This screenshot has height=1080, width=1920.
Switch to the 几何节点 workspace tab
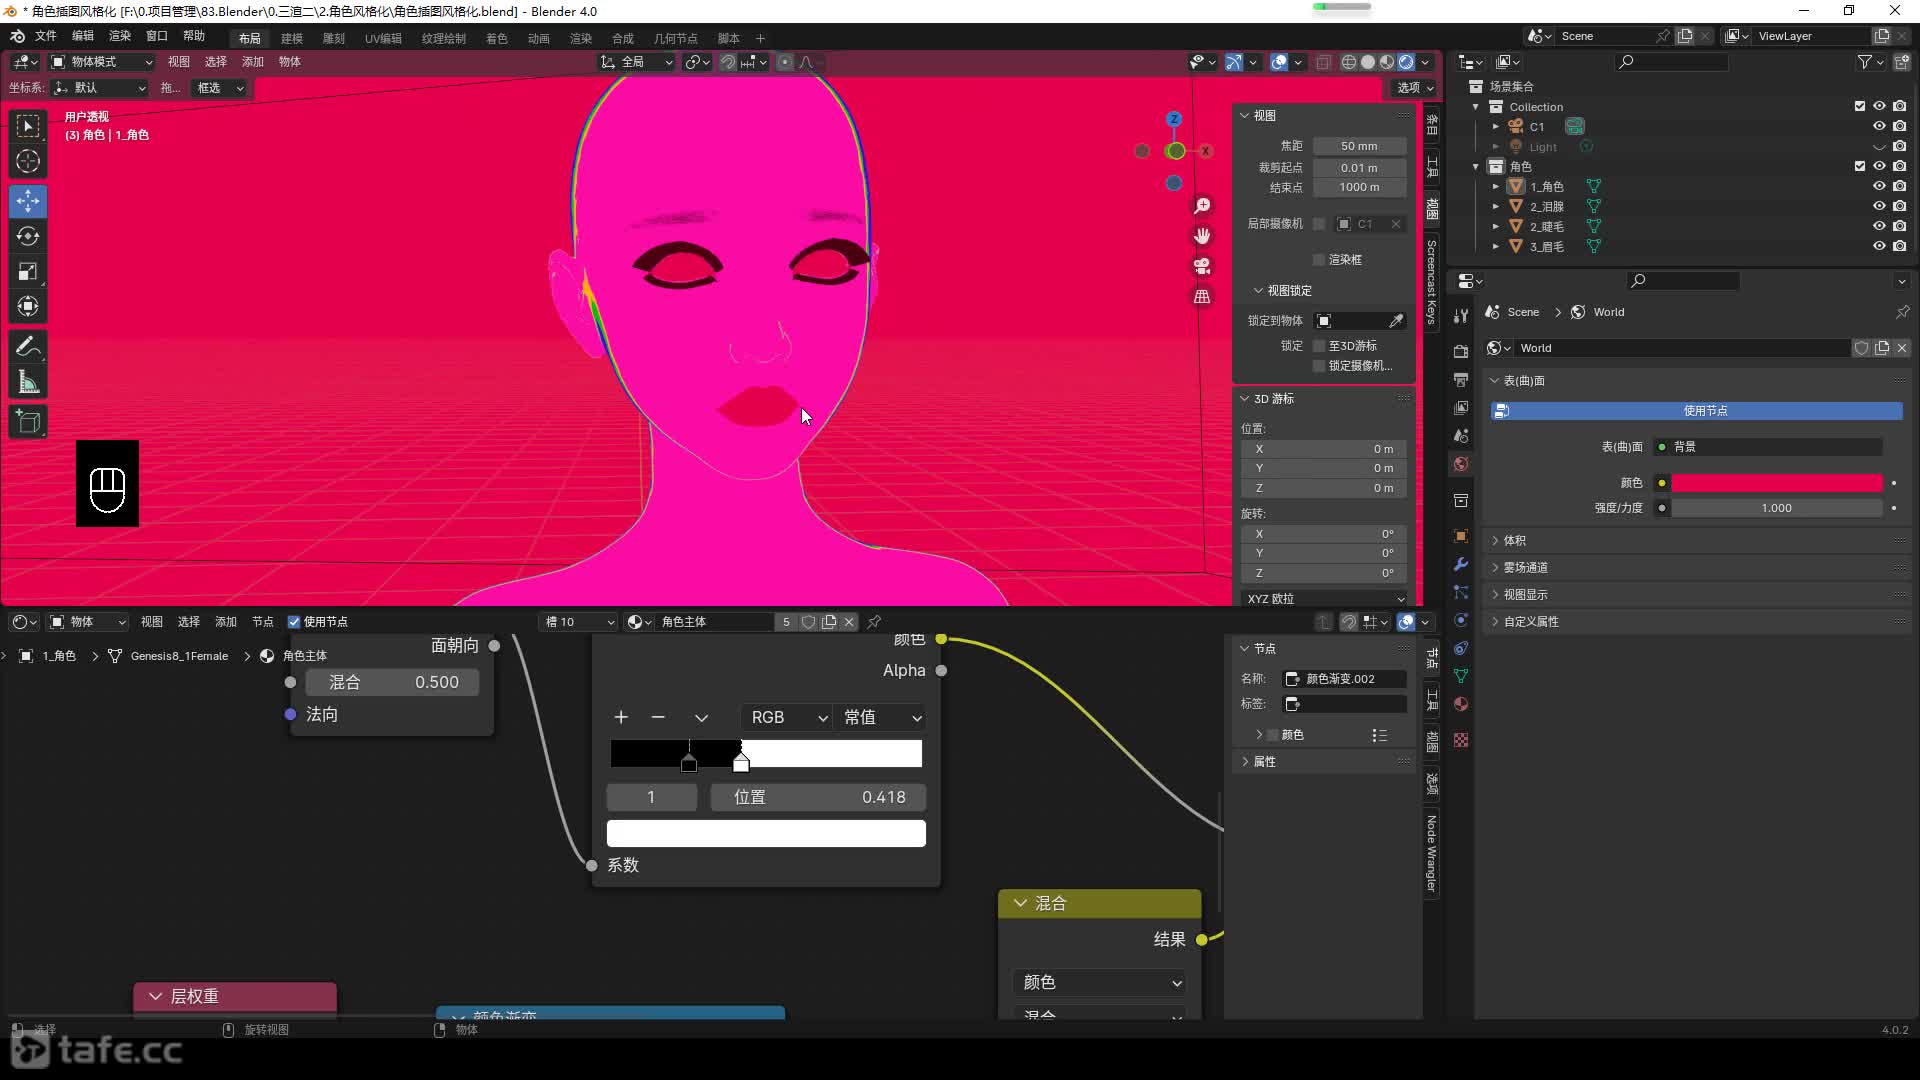676,38
